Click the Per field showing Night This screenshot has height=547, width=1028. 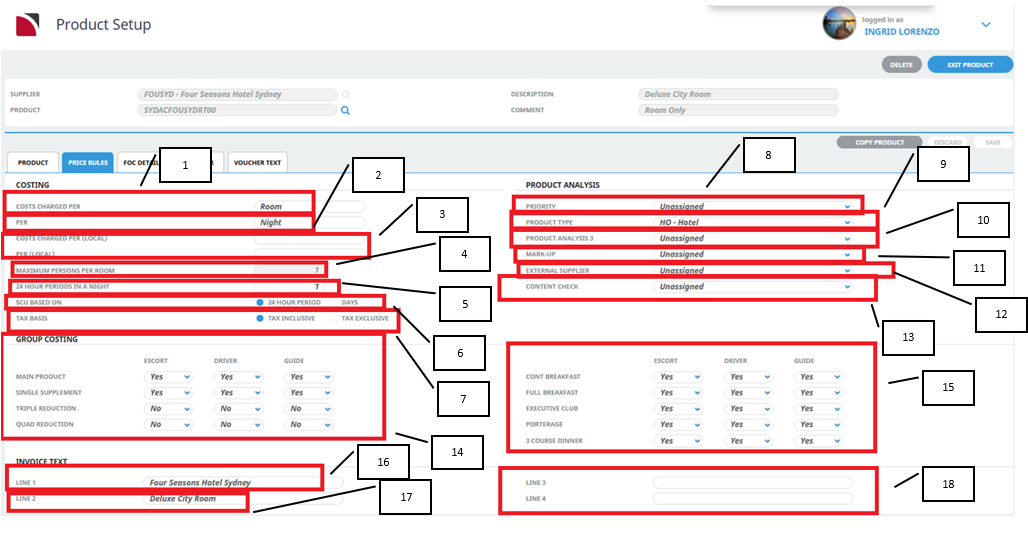click(309, 222)
